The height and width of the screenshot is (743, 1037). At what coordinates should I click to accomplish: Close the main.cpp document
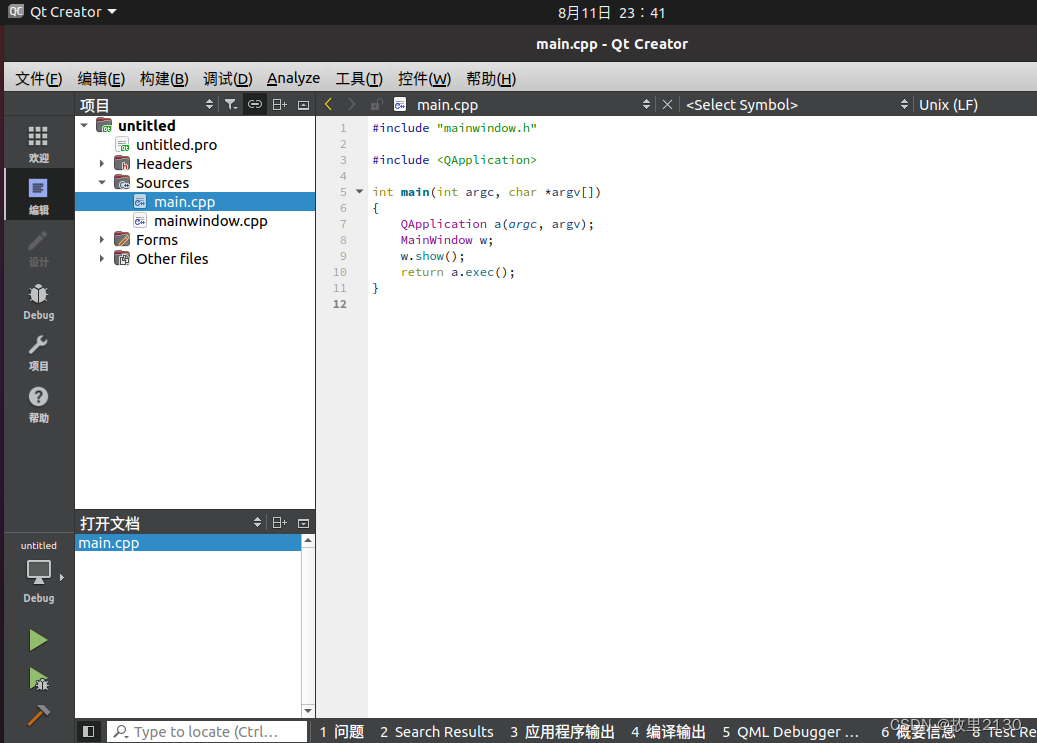[667, 105]
